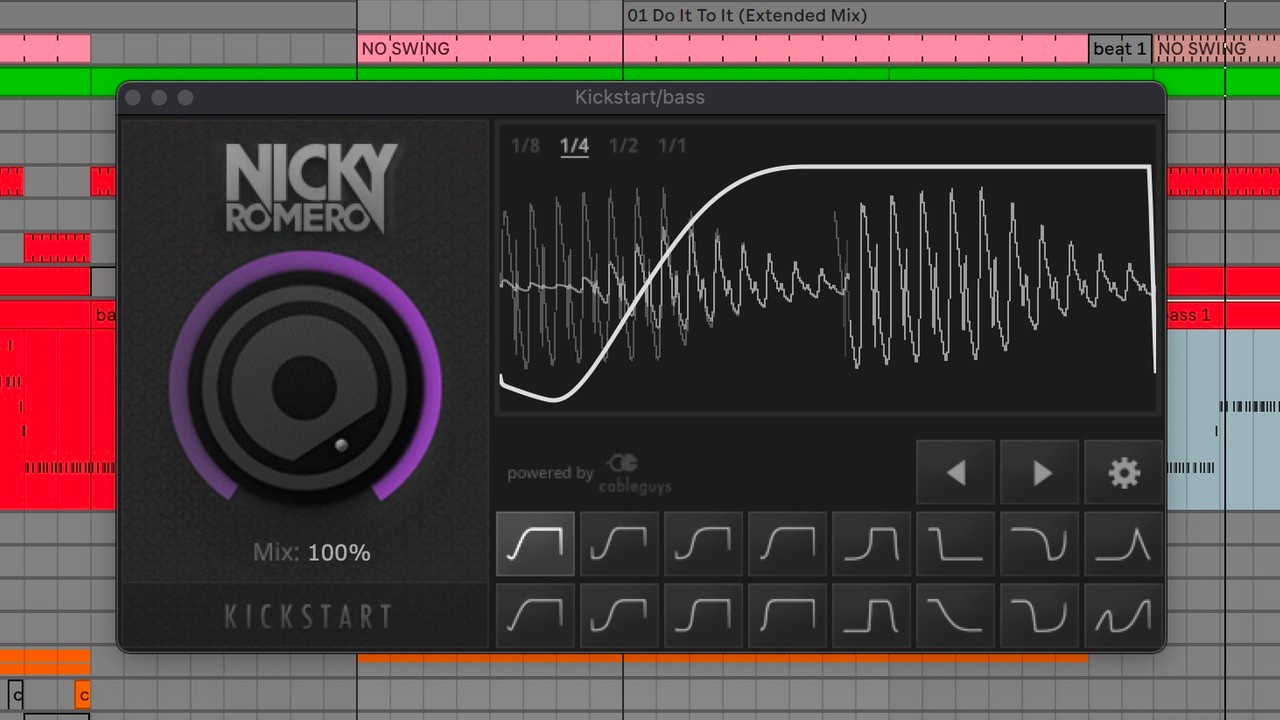Select the sixth top-row preset with the sharp drop
This screenshot has width=1280, height=720.
[x=956, y=544]
